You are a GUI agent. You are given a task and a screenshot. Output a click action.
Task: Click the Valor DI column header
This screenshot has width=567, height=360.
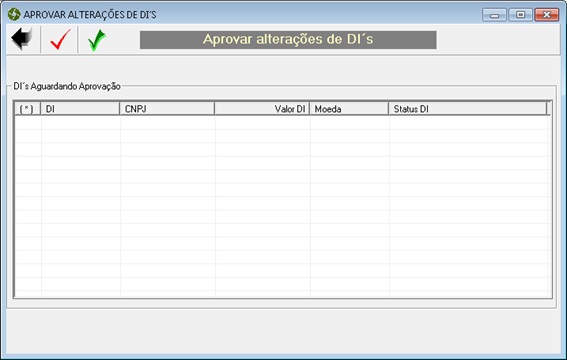262,109
